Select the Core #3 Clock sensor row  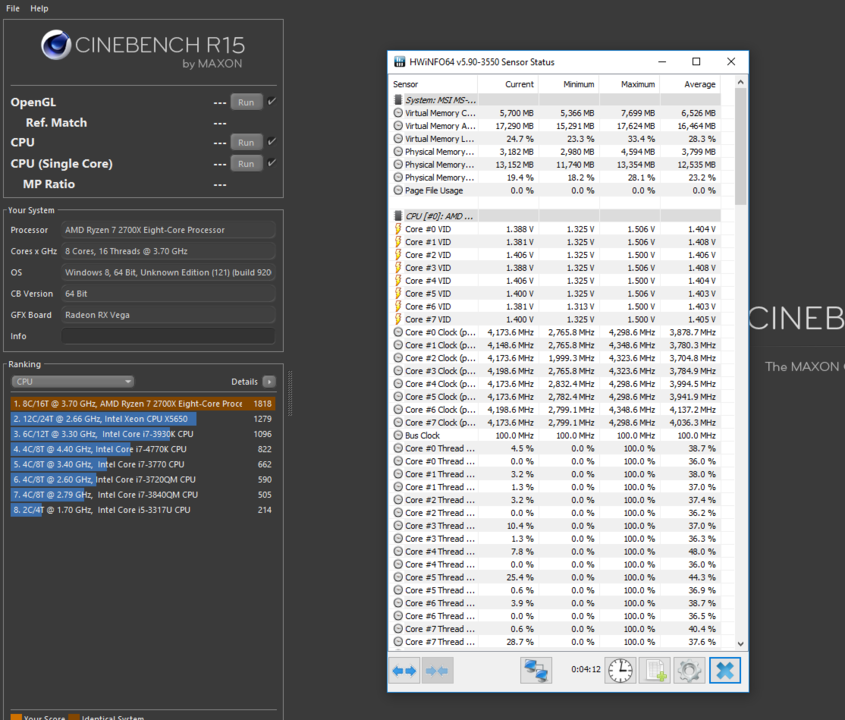(555, 371)
